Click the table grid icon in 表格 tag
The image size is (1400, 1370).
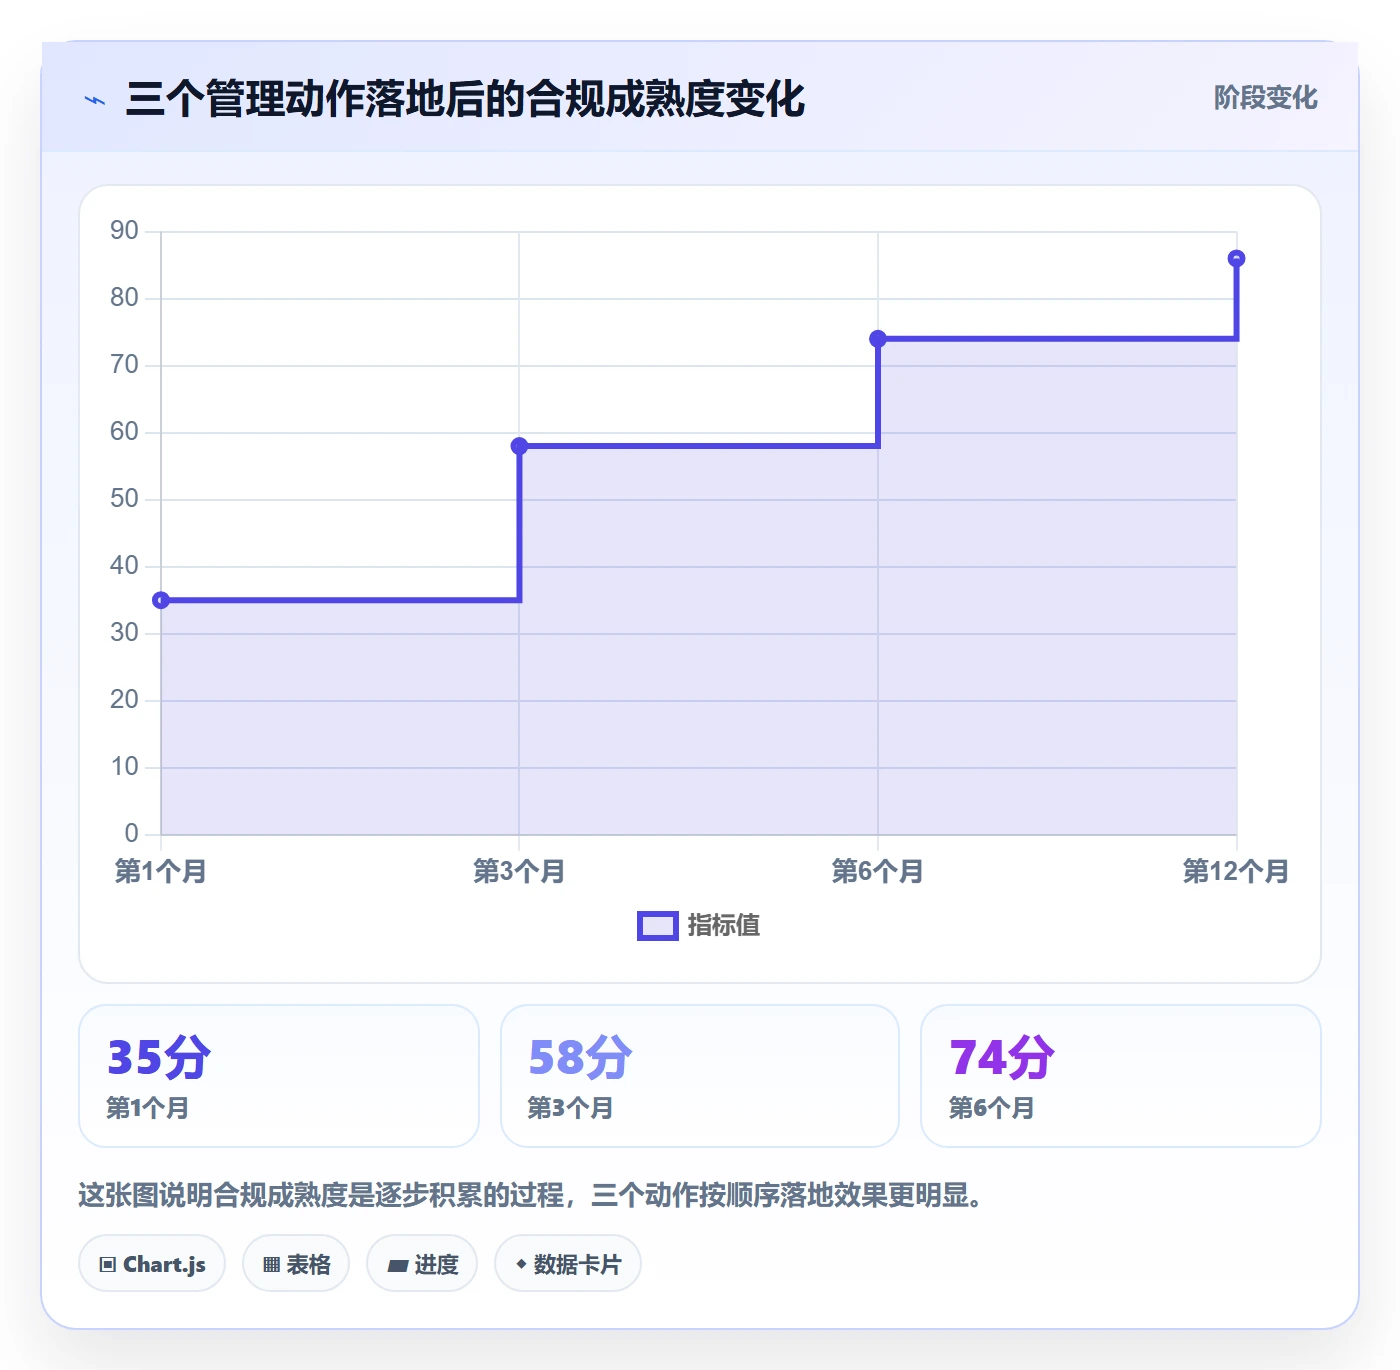pyautogui.click(x=271, y=1265)
